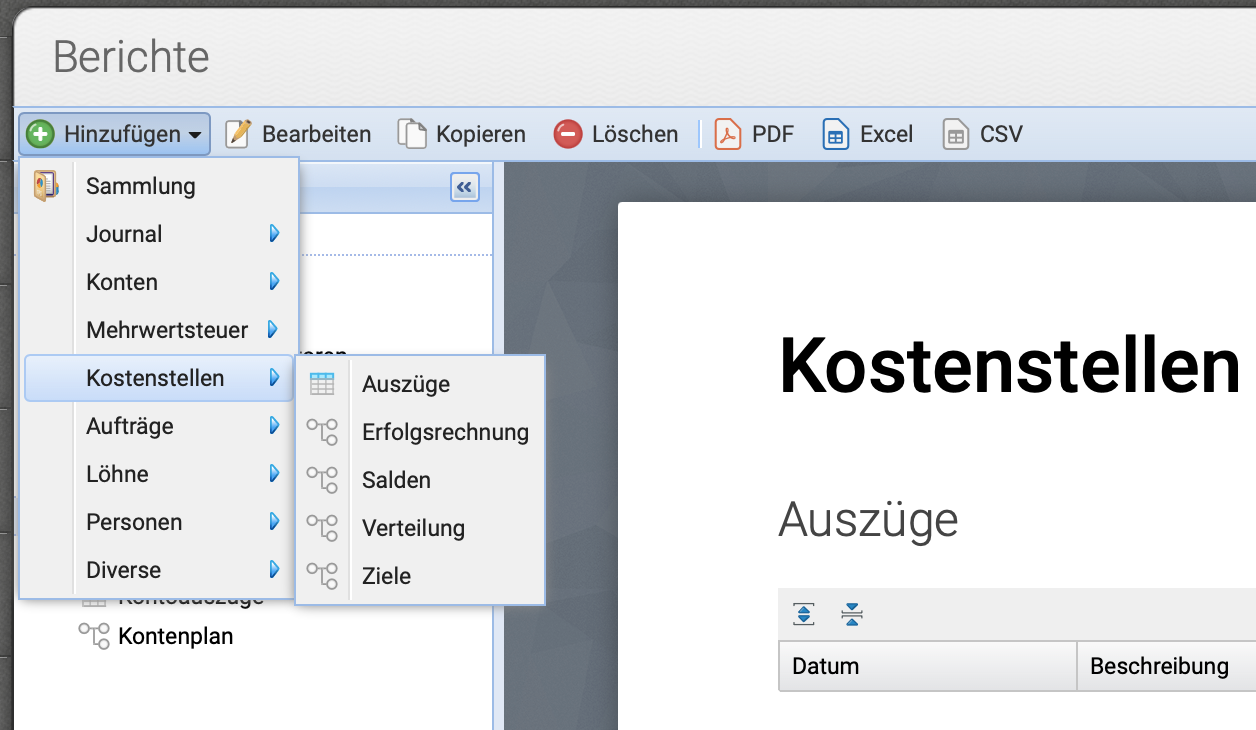
Task: Click the arrow next to Diverse
Action: pyautogui.click(x=274, y=570)
